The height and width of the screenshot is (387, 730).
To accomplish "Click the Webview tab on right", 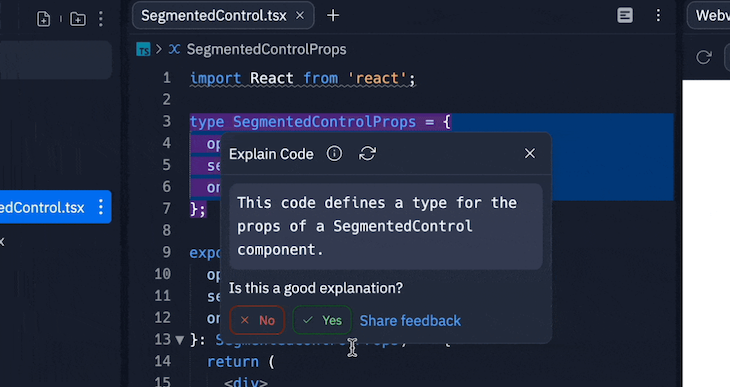I will point(710,16).
